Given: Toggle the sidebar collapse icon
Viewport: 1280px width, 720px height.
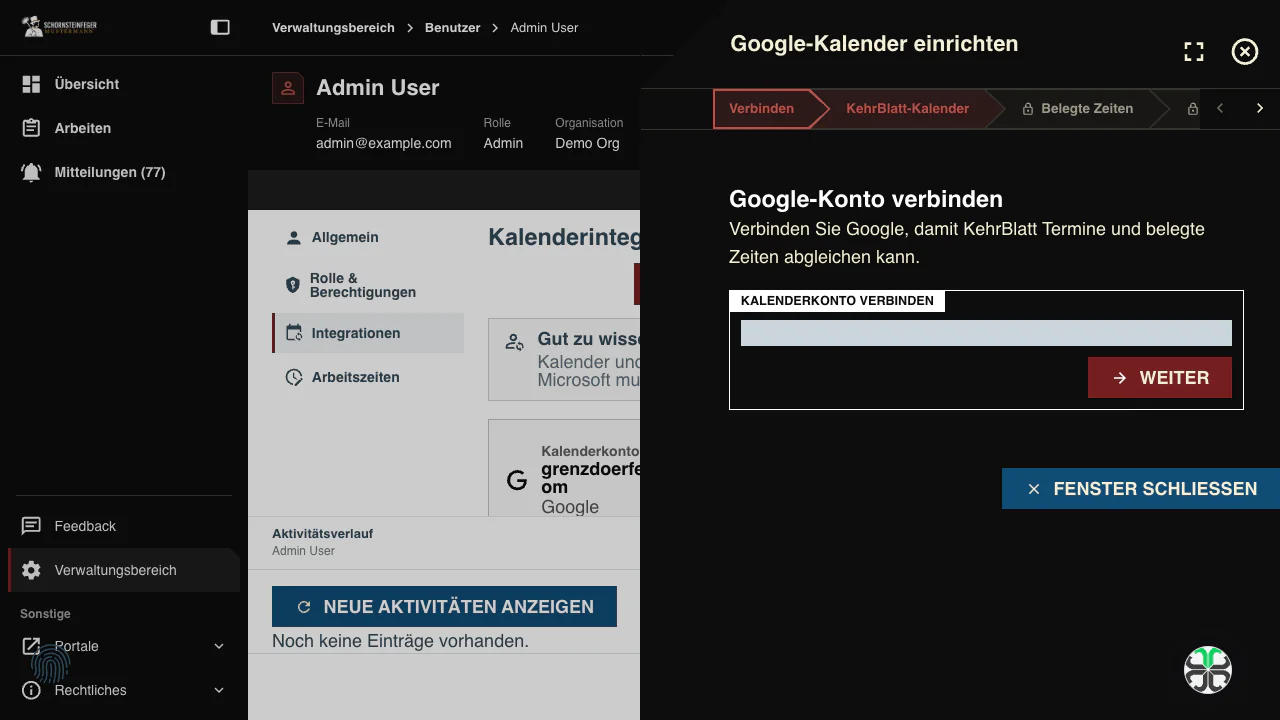Looking at the screenshot, I should [220, 28].
